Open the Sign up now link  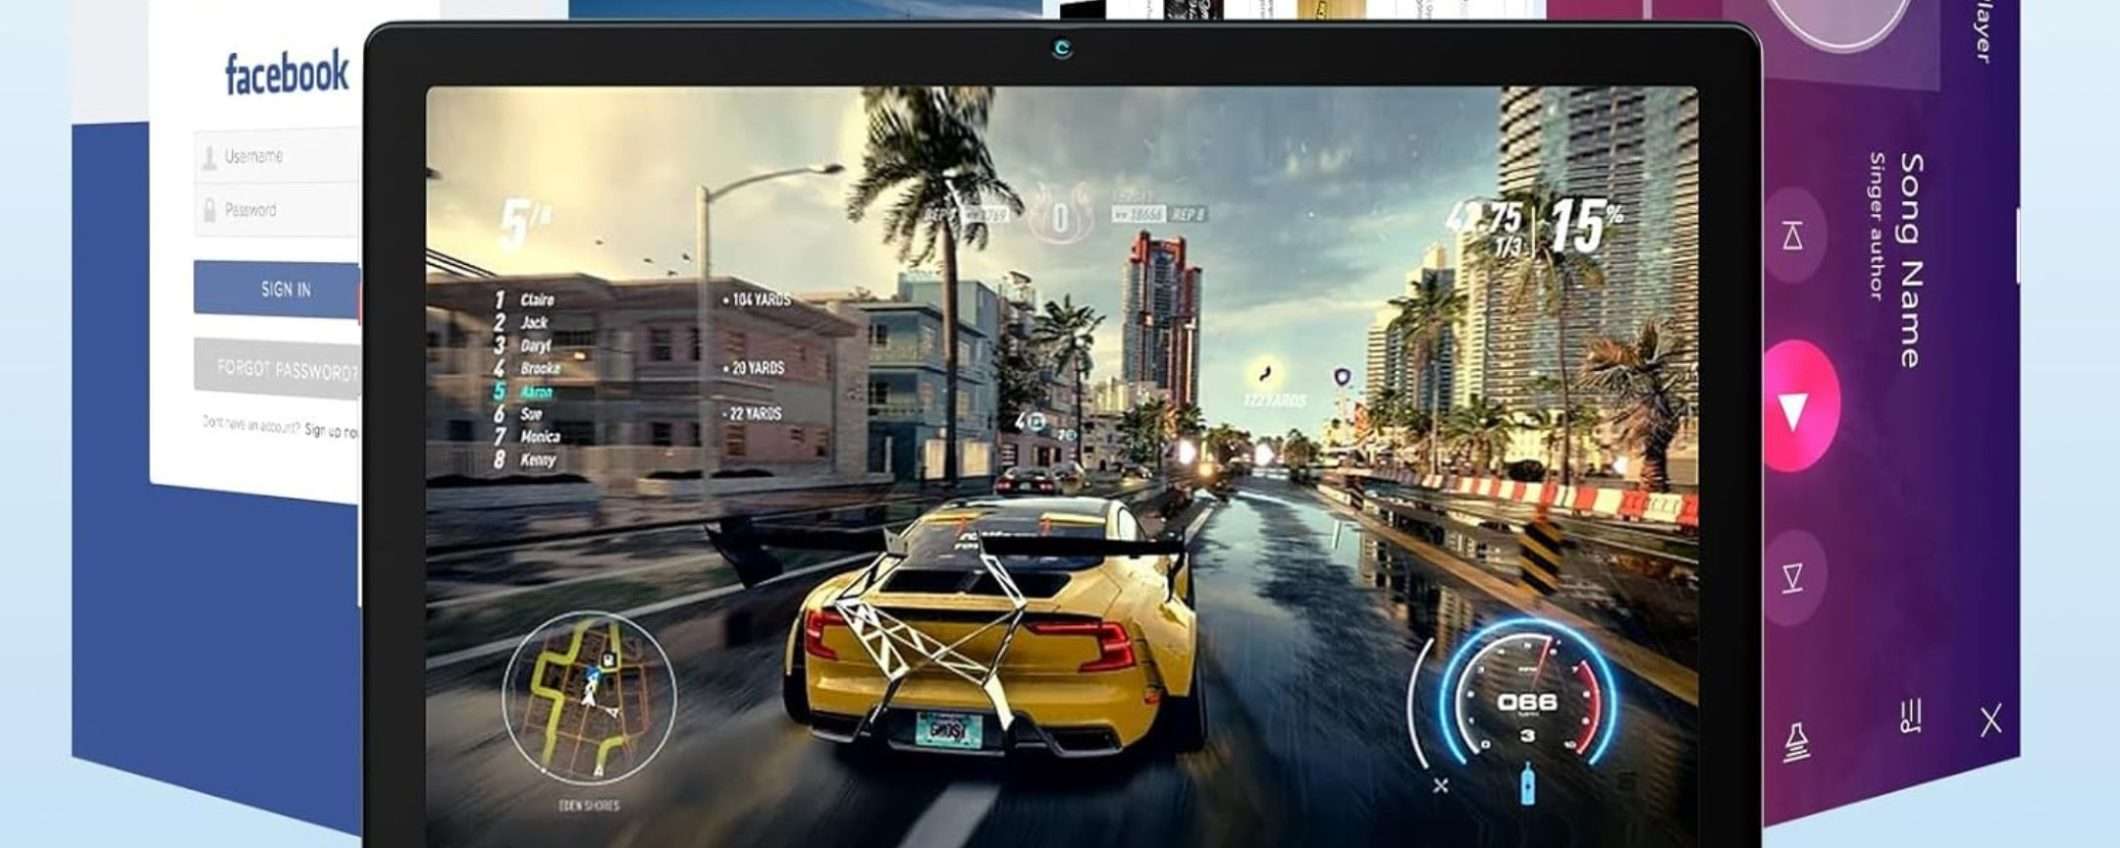(x=331, y=431)
